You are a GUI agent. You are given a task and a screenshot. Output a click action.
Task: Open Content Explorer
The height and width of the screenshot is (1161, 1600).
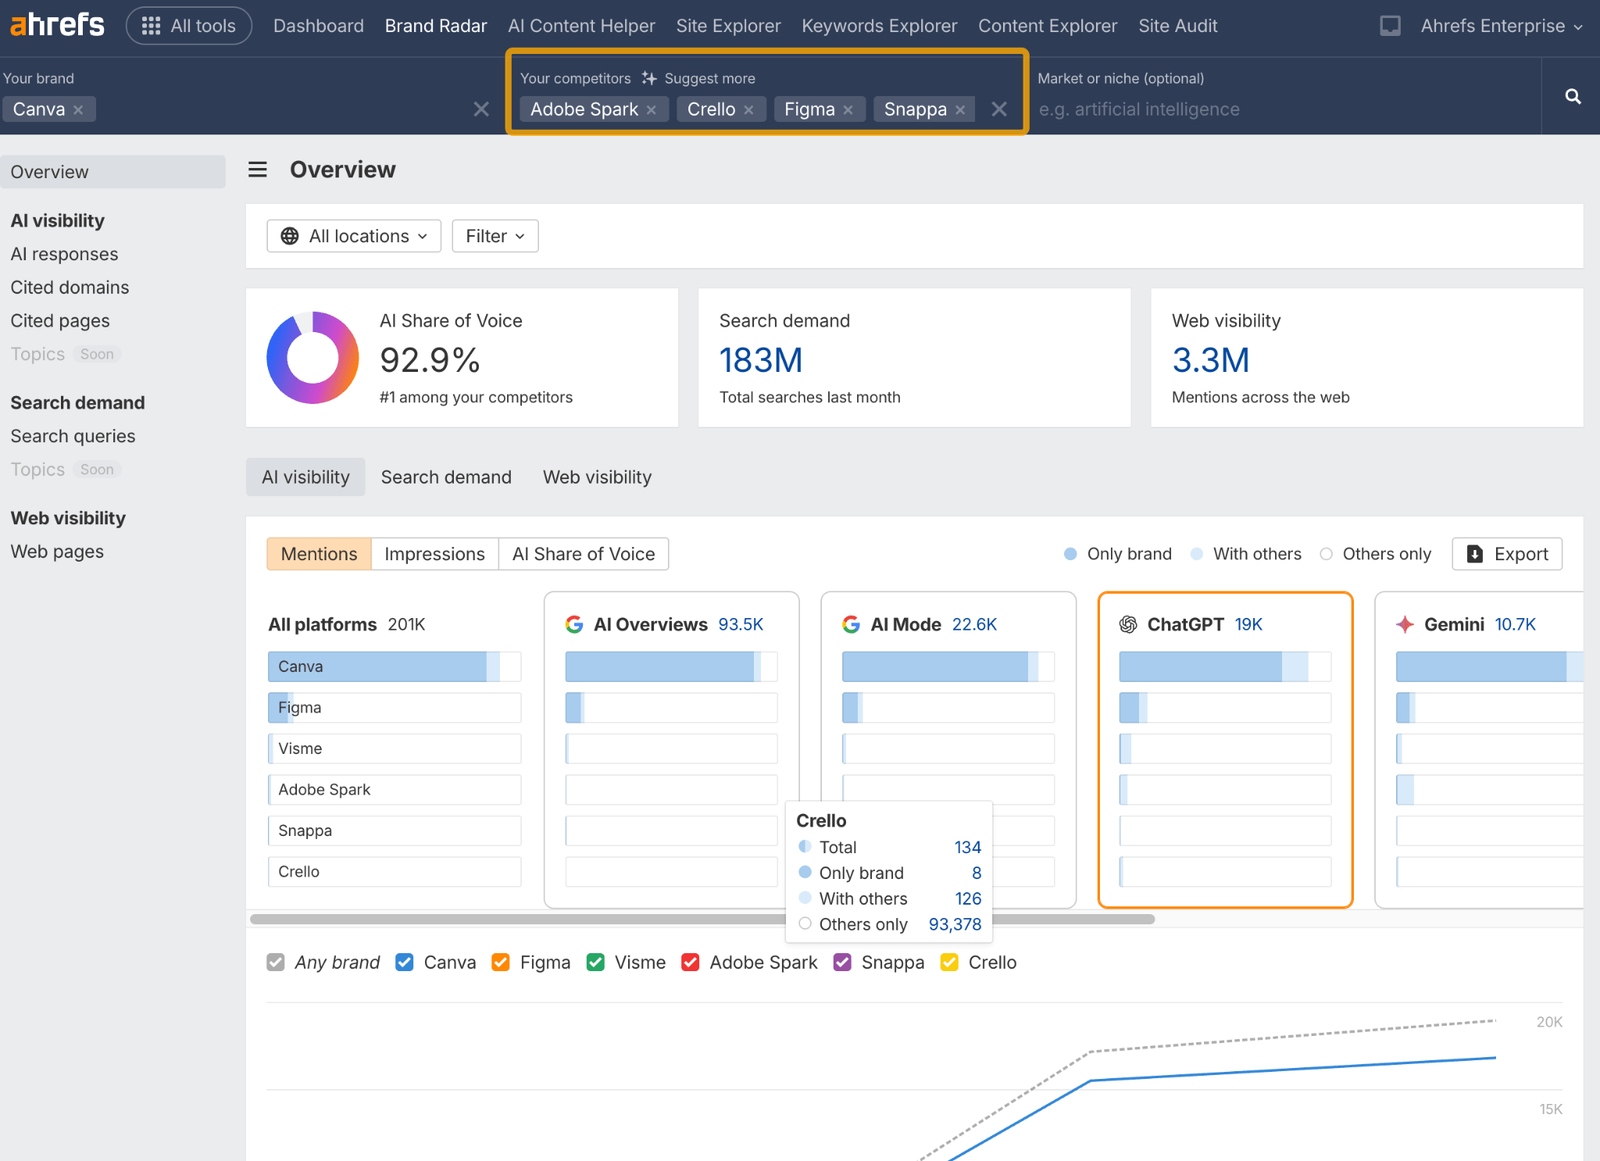[1047, 26]
